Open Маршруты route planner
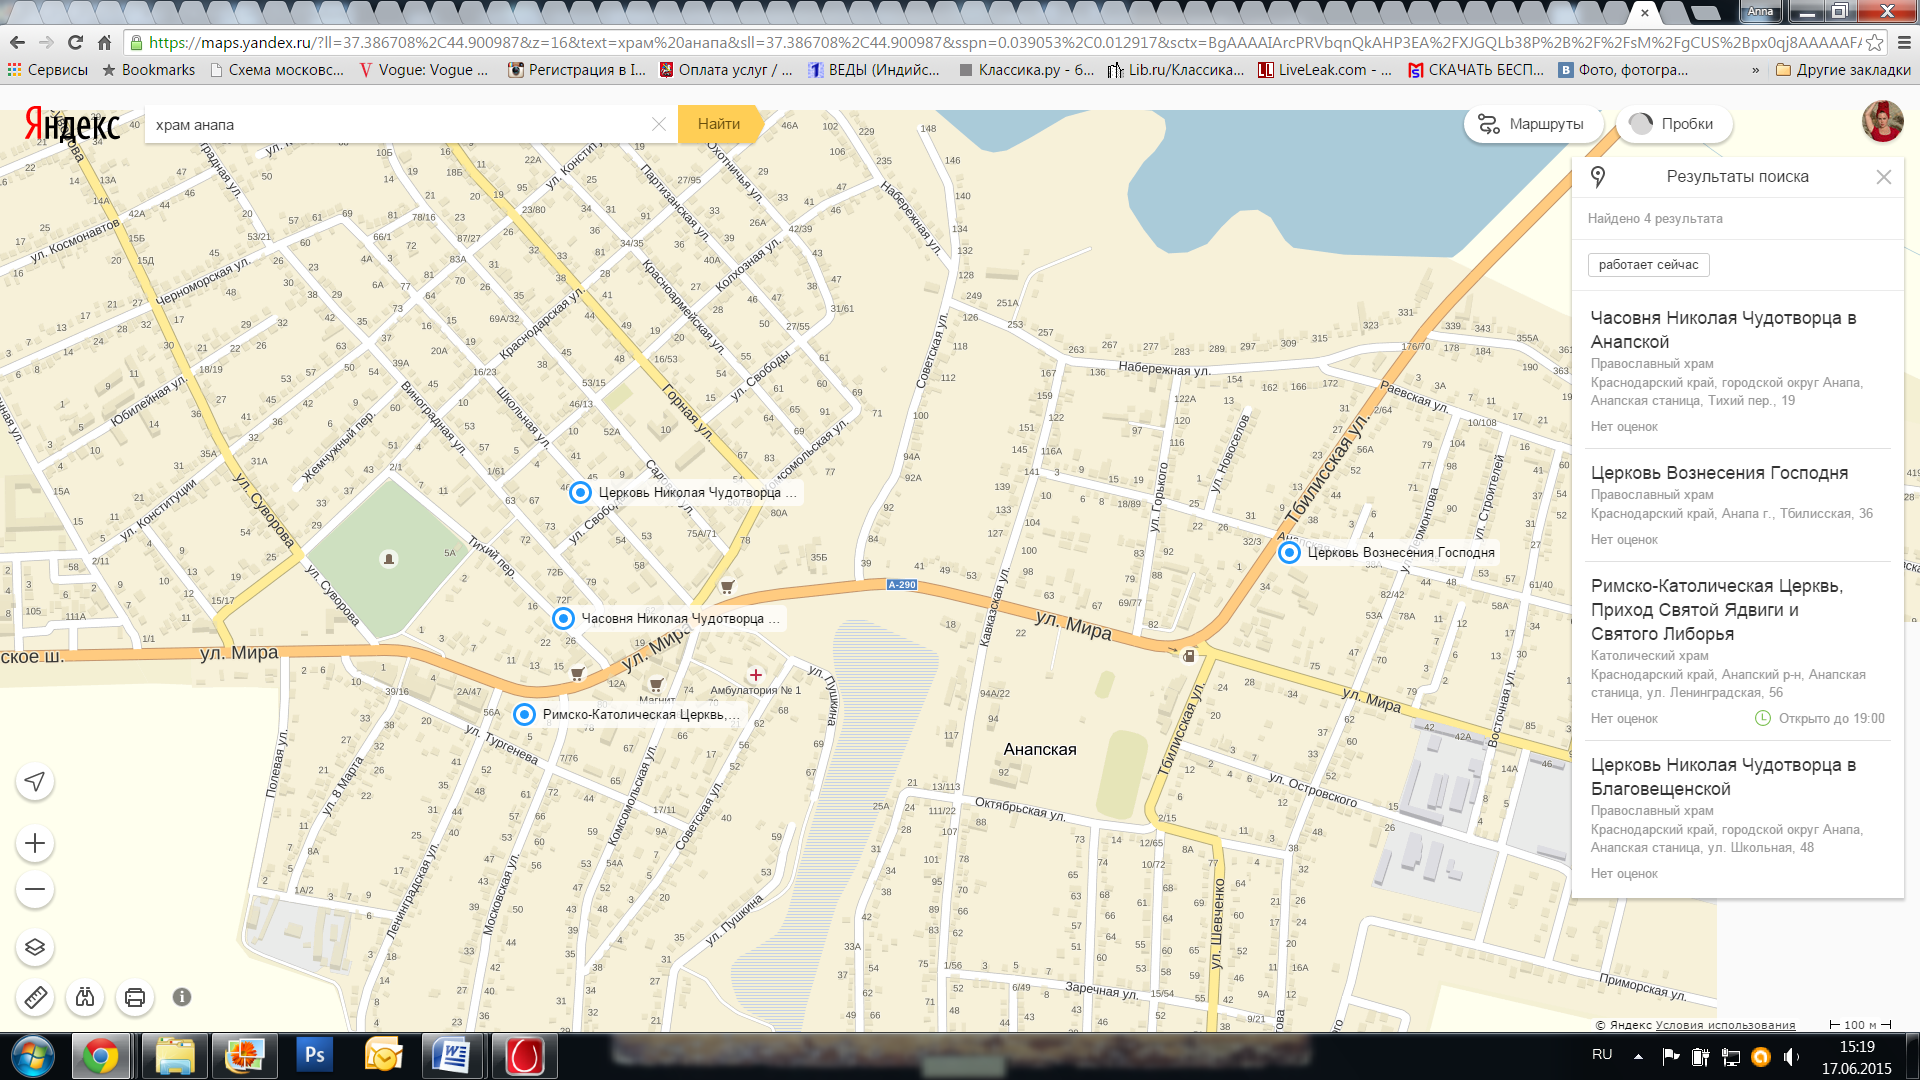The width and height of the screenshot is (1920, 1080). point(1533,124)
